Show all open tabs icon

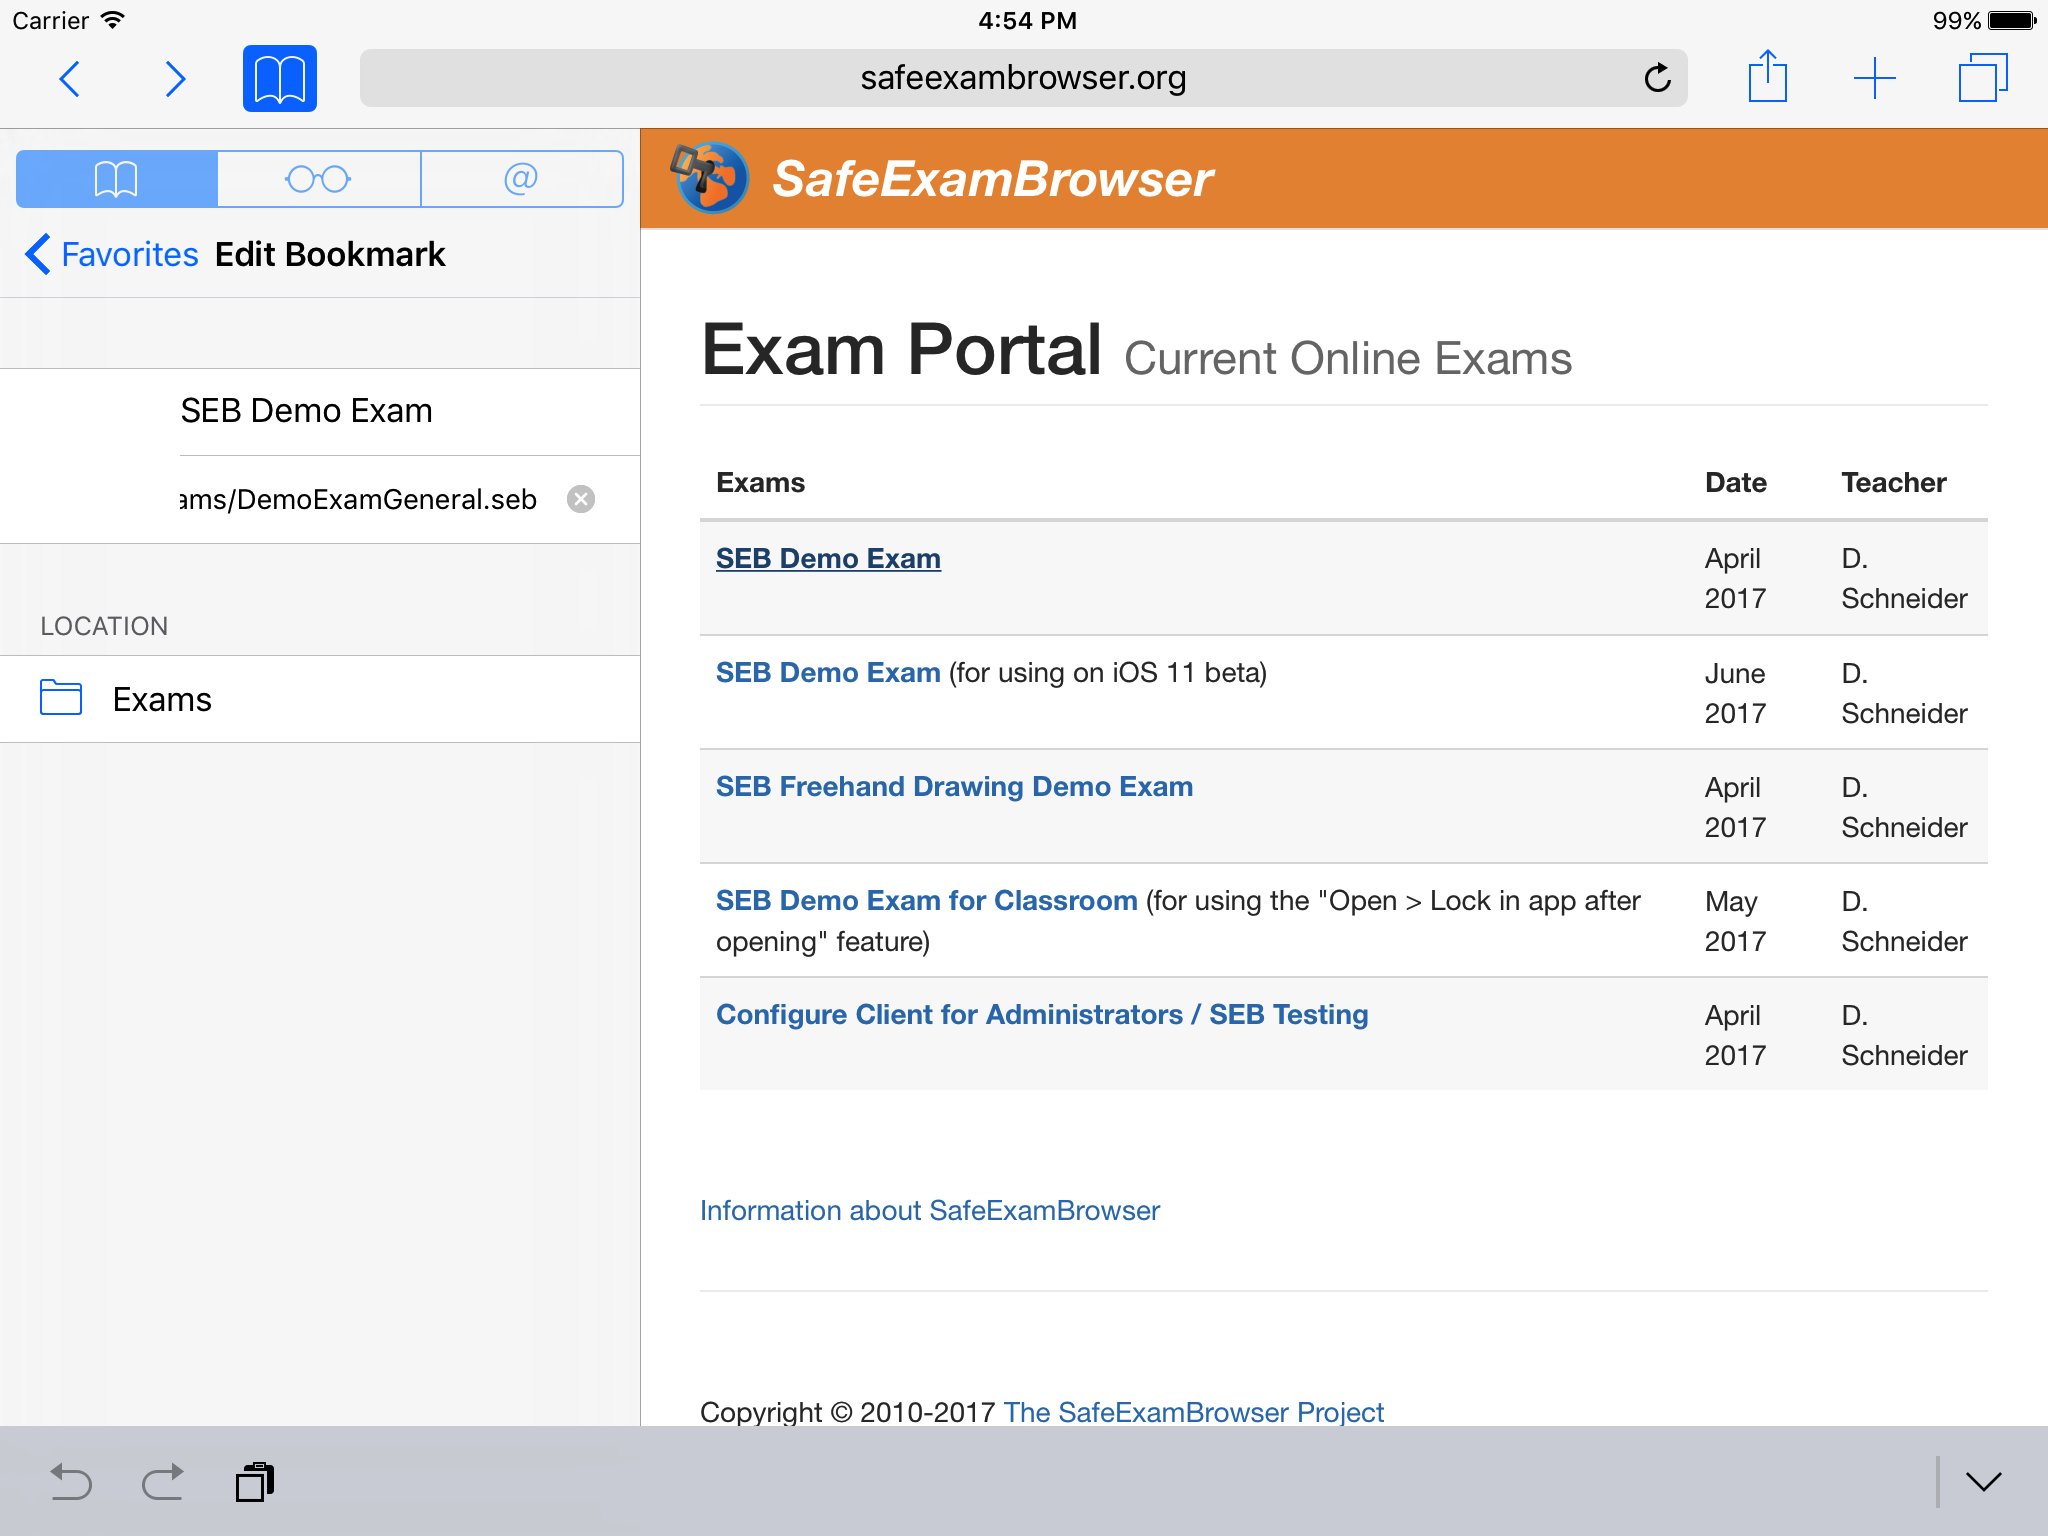coord(1982,78)
